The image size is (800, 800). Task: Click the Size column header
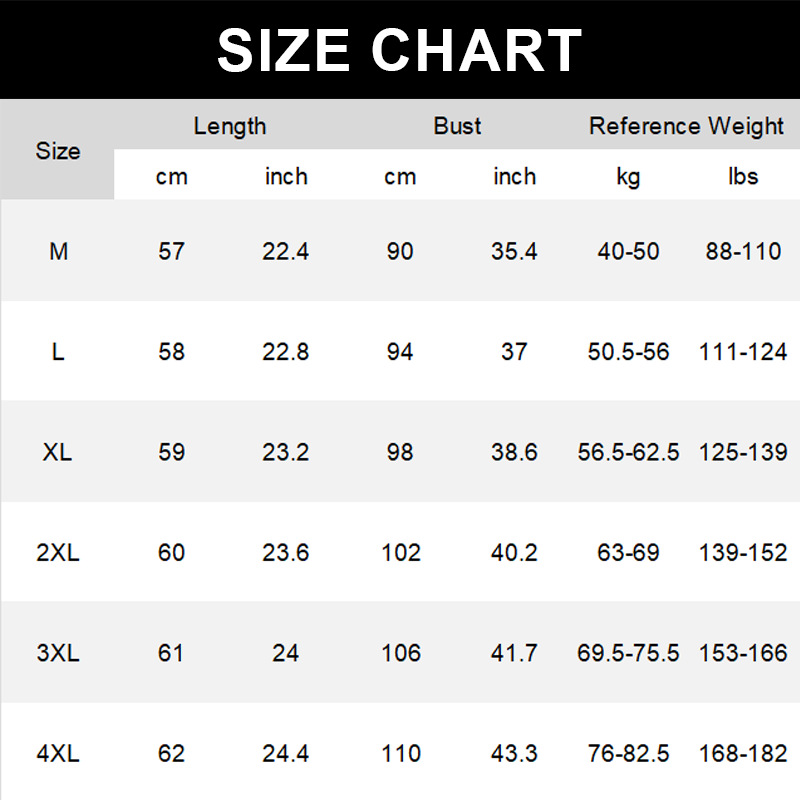click(58, 151)
